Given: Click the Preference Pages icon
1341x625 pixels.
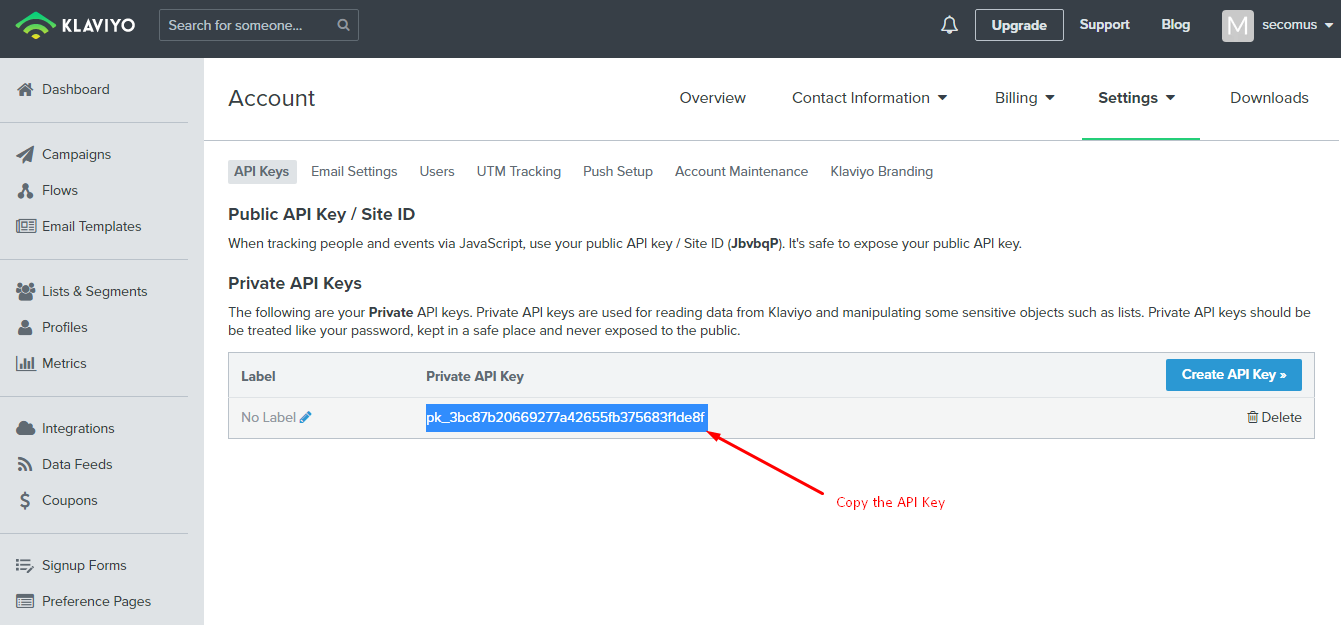Looking at the screenshot, I should click(x=26, y=601).
